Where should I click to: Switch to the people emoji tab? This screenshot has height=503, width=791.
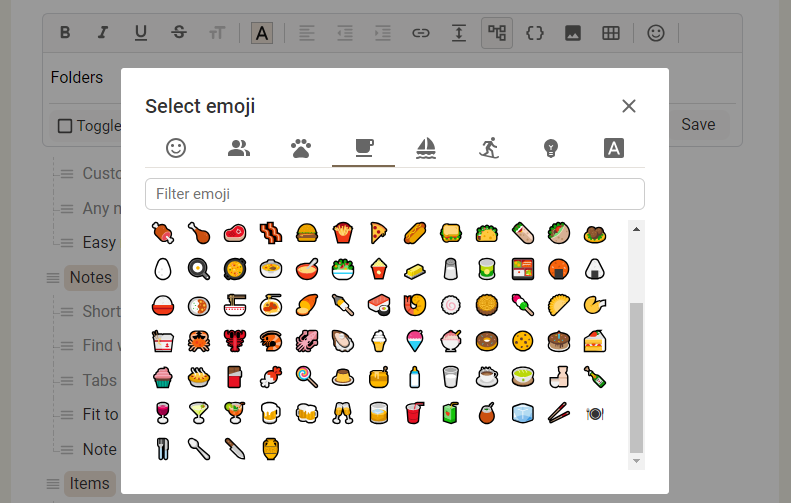[239, 148]
